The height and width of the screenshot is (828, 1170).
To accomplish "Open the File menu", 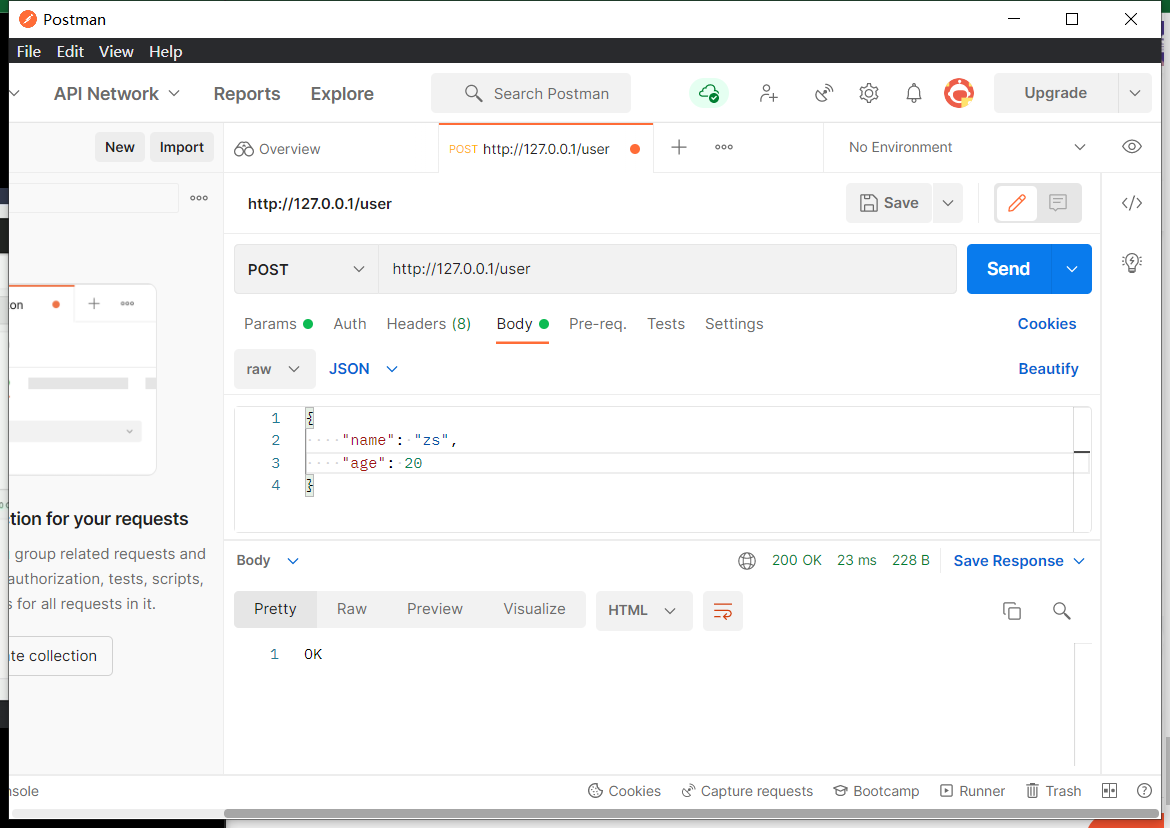I will [x=28, y=51].
